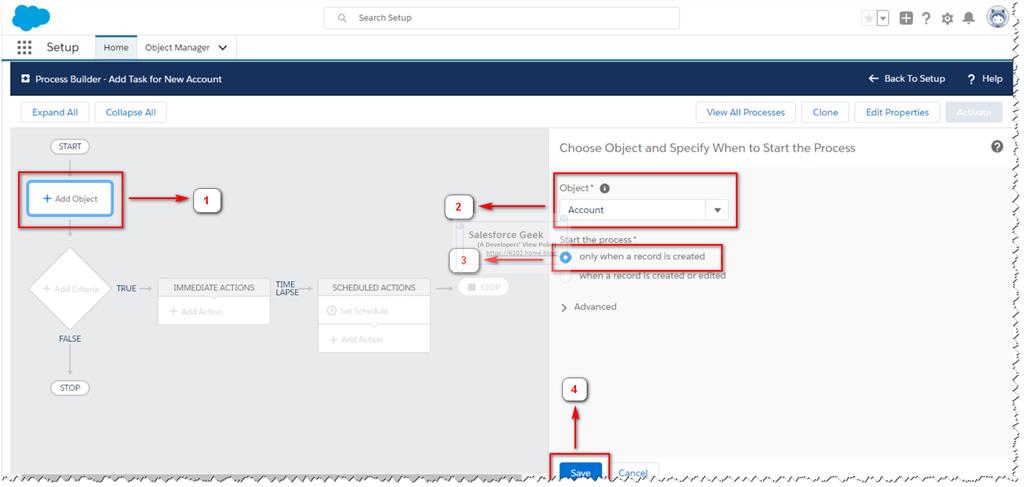Click Set Schedule in Scheduled Actions
Image resolution: width=1024 pixels, height=487 pixels.
(357, 311)
